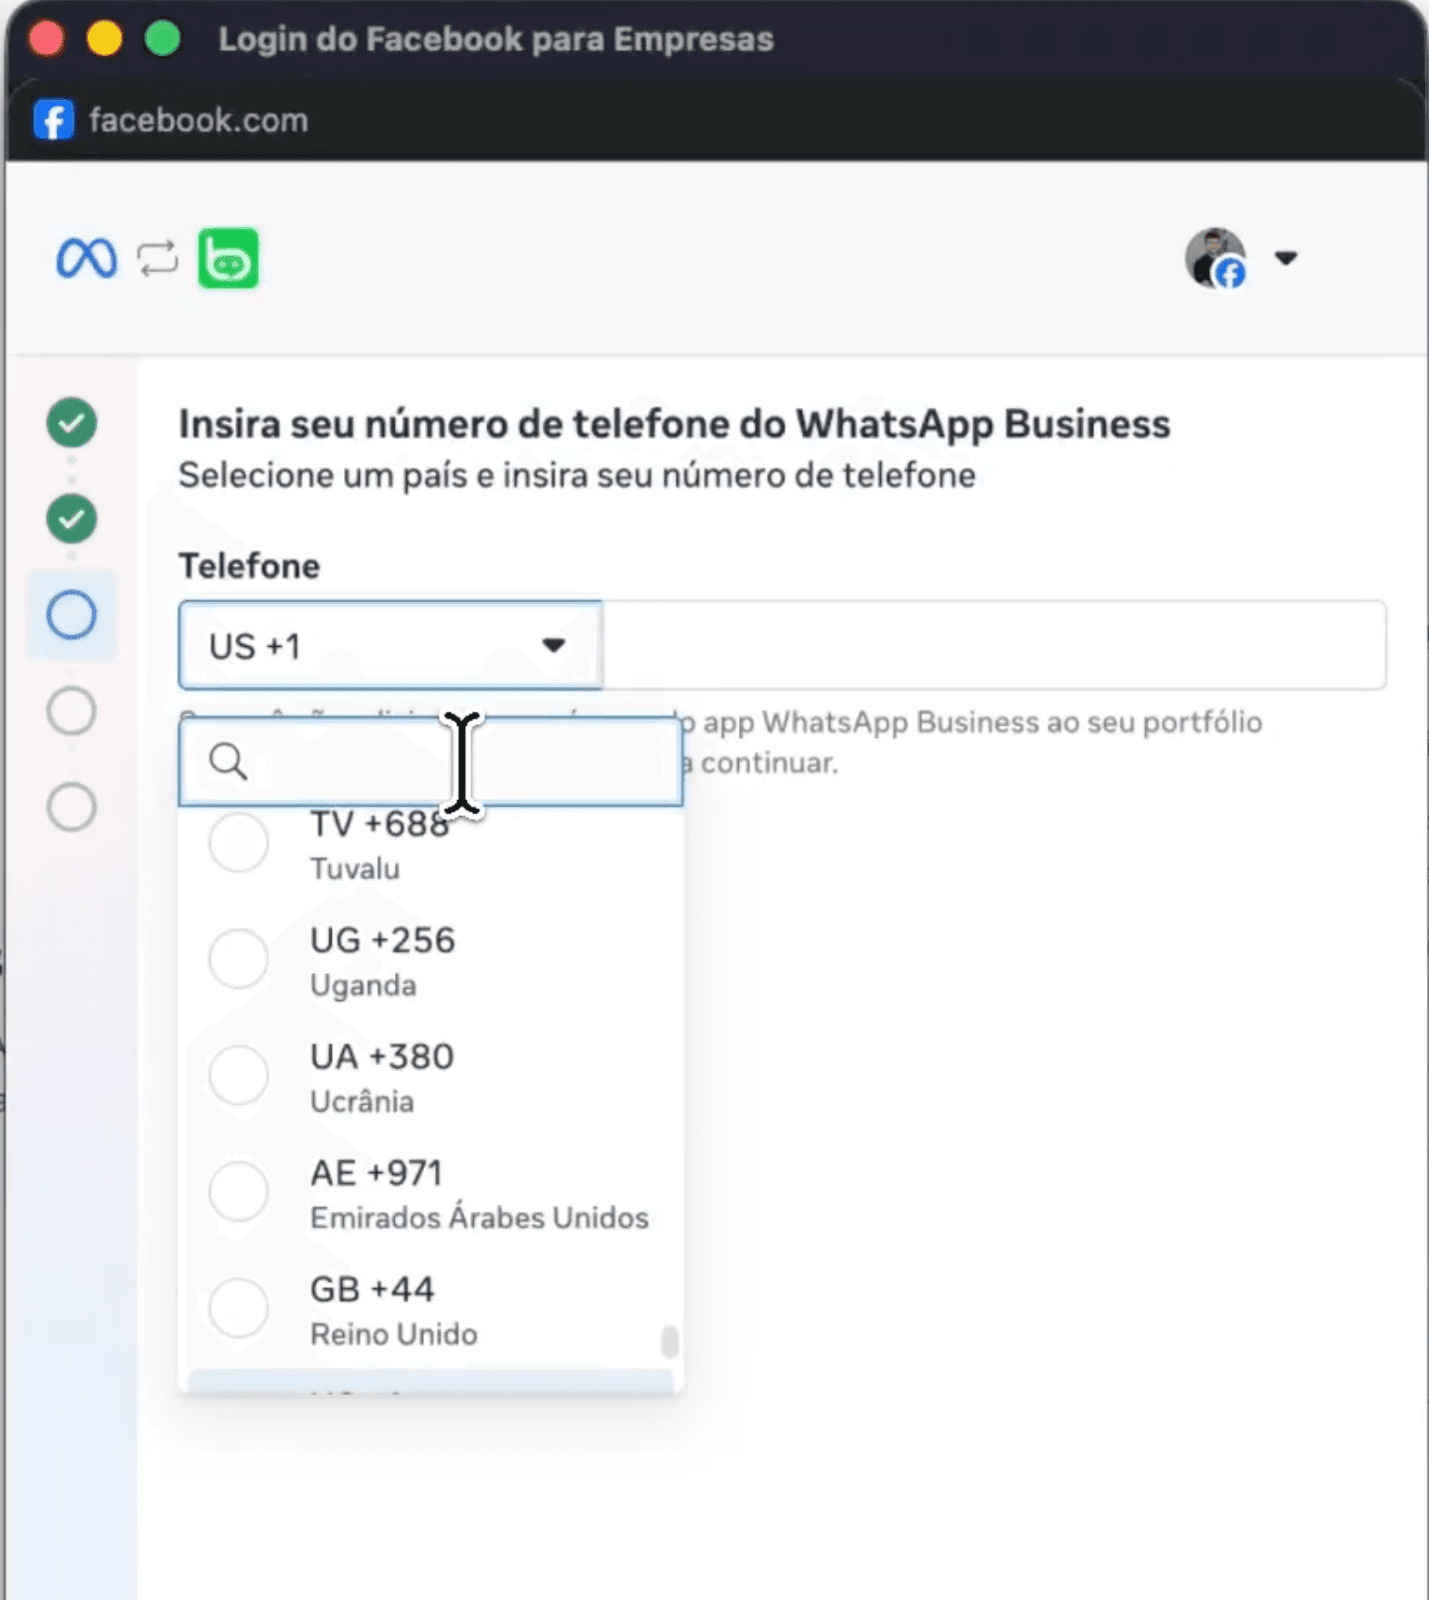Image resolution: width=1429 pixels, height=1600 pixels.
Task: Click the yellow minimize window button
Action: pyautogui.click(x=104, y=39)
